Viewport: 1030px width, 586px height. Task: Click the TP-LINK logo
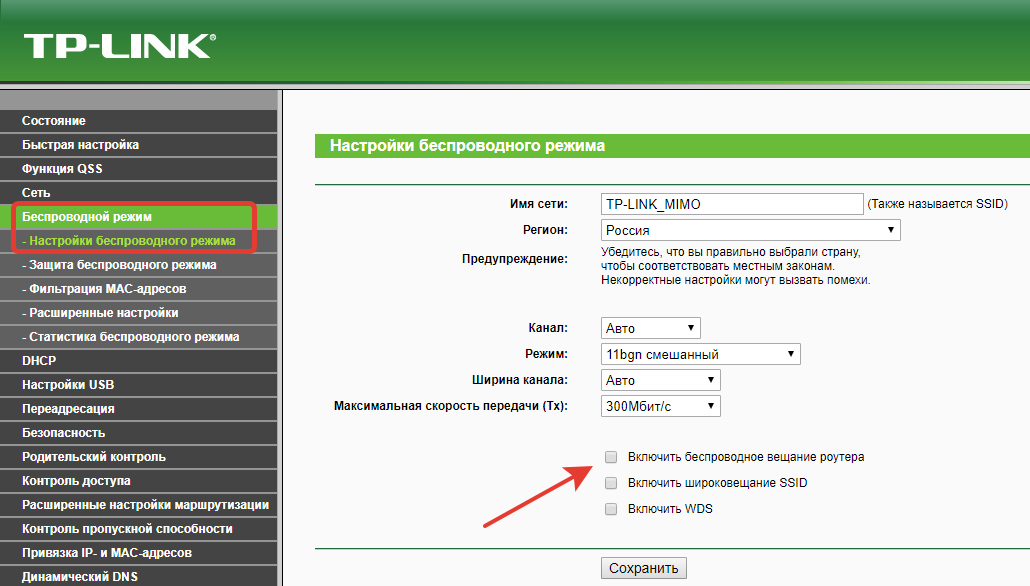point(119,45)
